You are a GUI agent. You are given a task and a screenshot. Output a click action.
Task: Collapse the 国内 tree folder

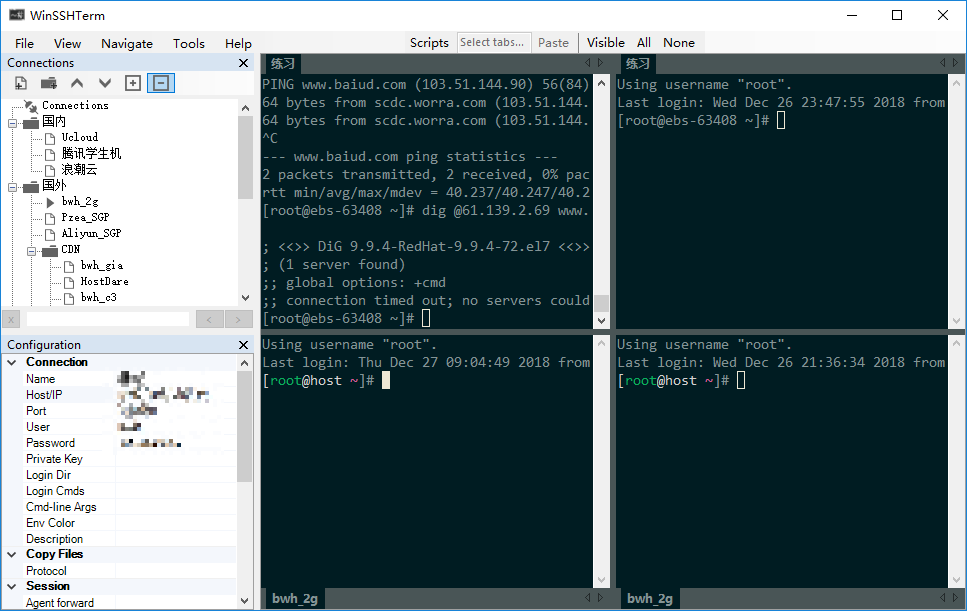pyautogui.click(x=12, y=123)
